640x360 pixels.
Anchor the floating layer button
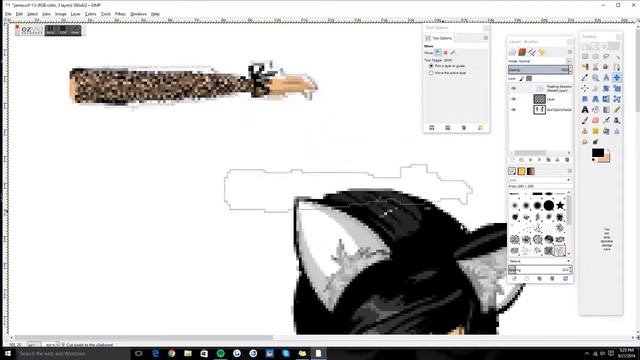coord(558,160)
